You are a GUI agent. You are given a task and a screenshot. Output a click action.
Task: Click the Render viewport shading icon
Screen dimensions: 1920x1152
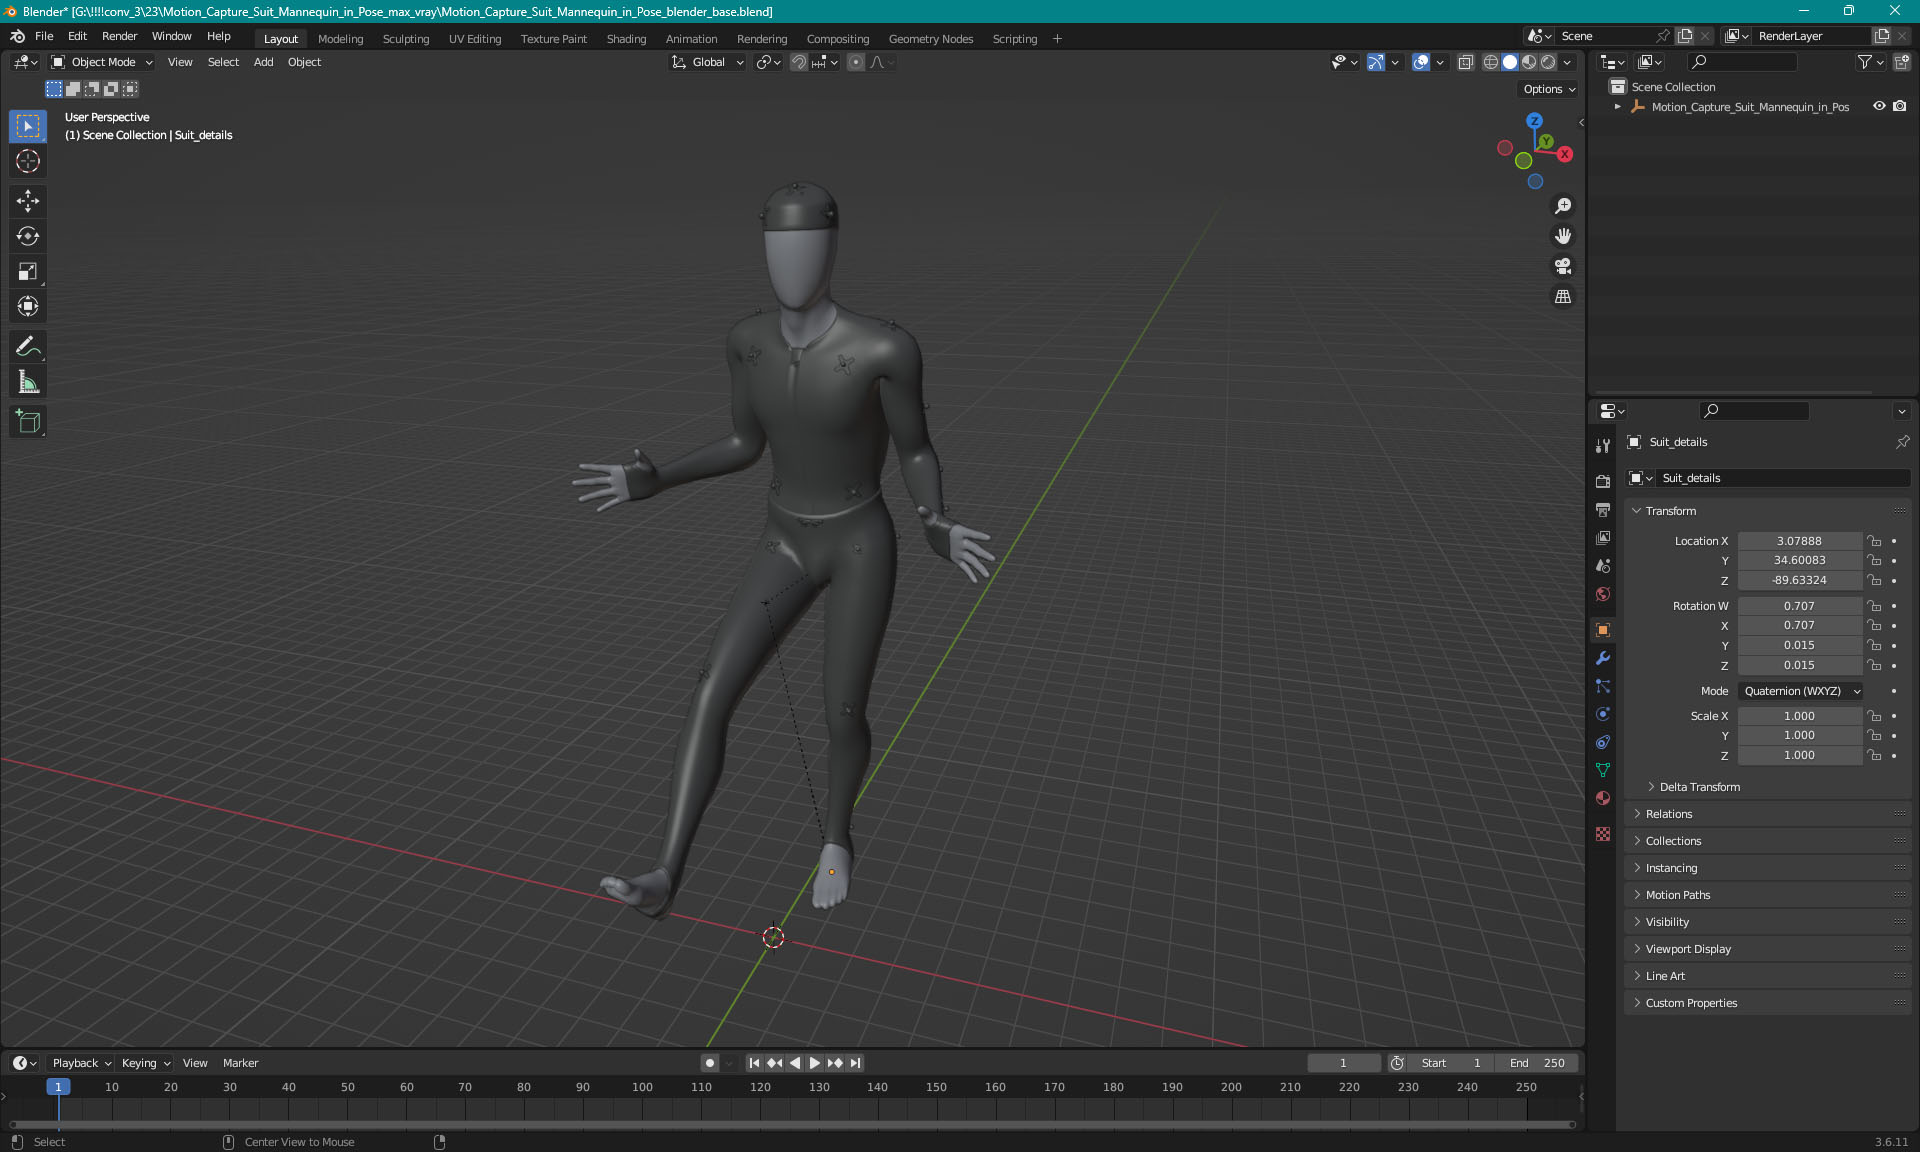1547,62
